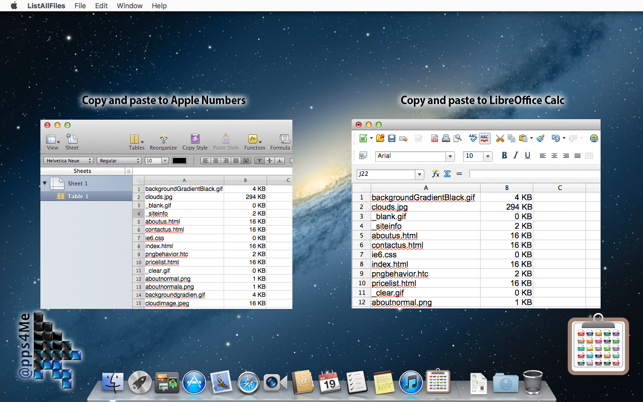Image resolution: width=643 pixels, height=402 pixels.
Task: Toggle Bold formatting in Calc
Action: click(x=504, y=155)
